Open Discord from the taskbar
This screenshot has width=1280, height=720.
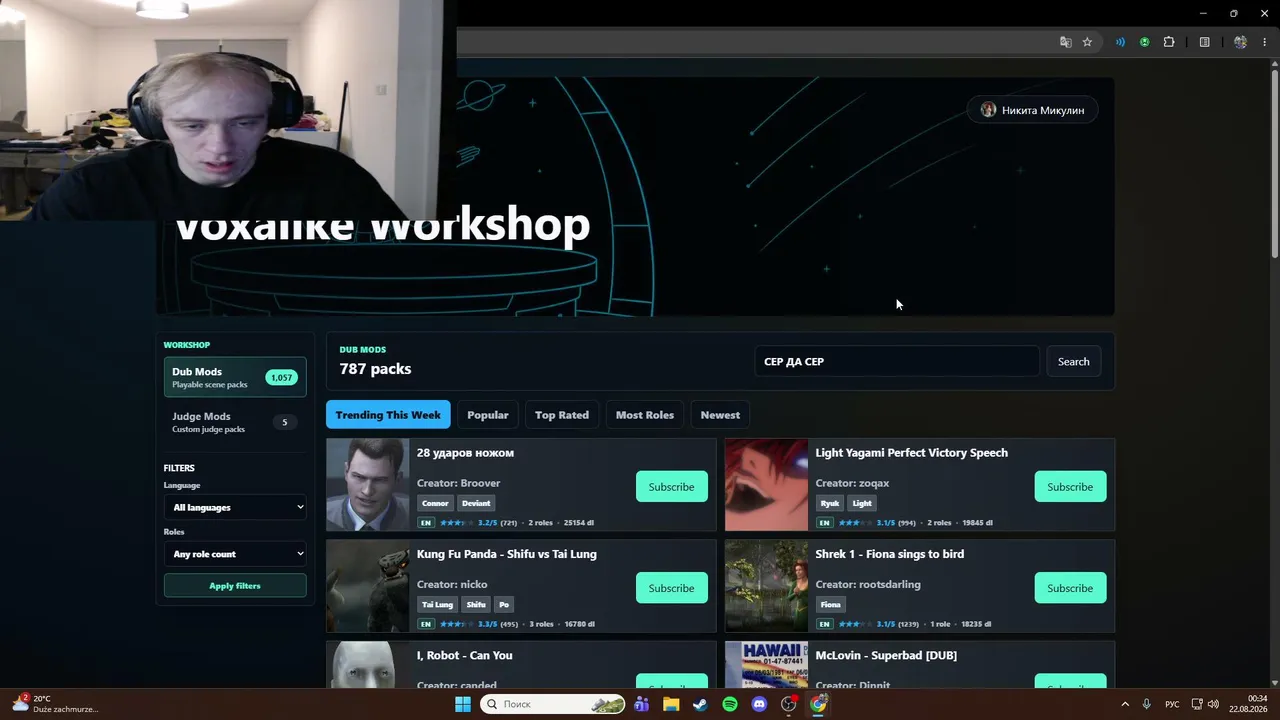759,704
